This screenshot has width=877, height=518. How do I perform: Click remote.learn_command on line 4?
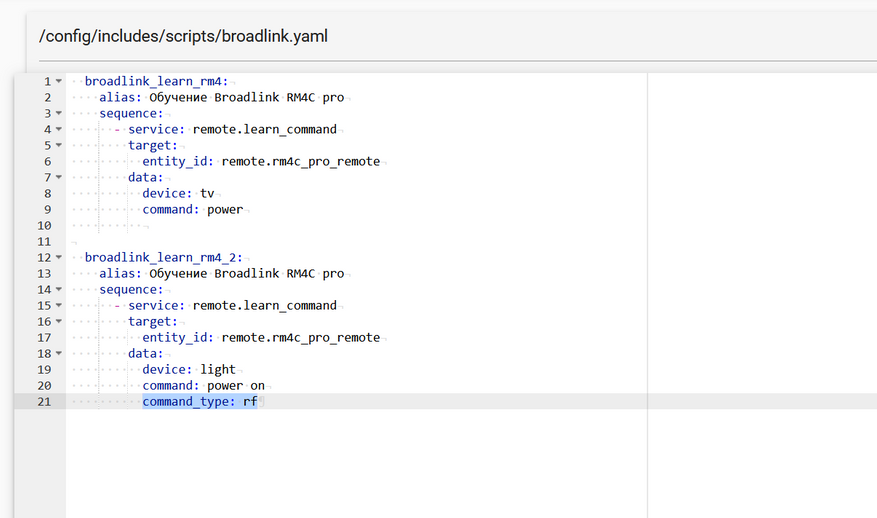pos(265,130)
